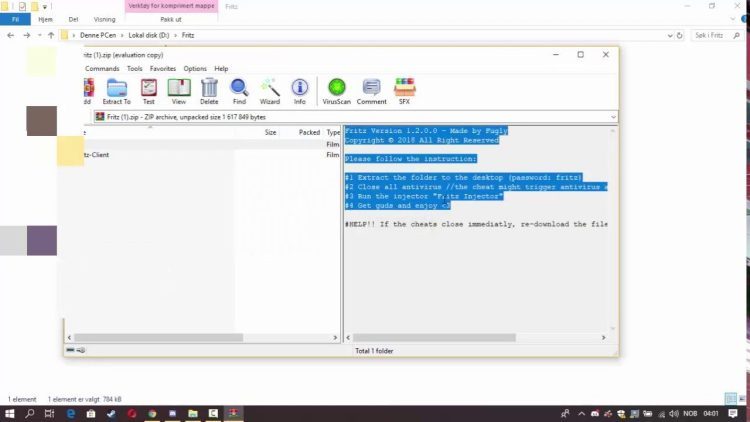
Task: Open Quick Access Toolbar customize dropdown
Action: coord(44,7)
